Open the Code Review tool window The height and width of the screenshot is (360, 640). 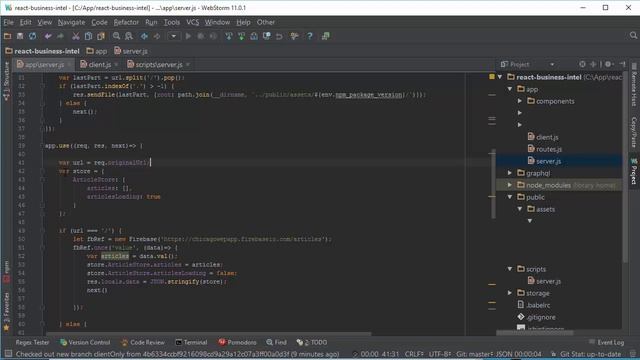click(x=142, y=342)
